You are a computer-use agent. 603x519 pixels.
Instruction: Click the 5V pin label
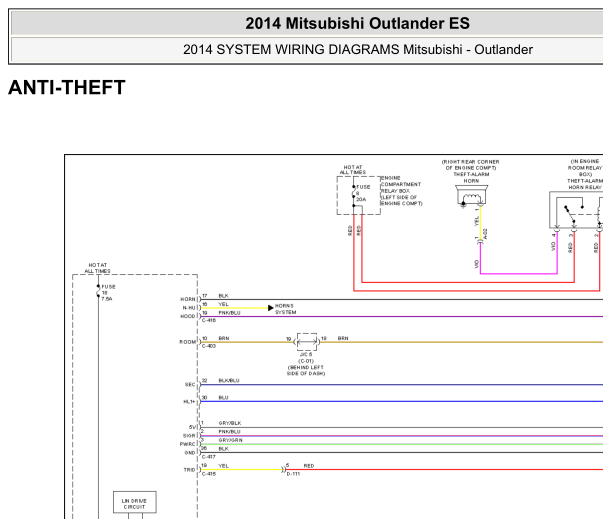click(x=192, y=427)
